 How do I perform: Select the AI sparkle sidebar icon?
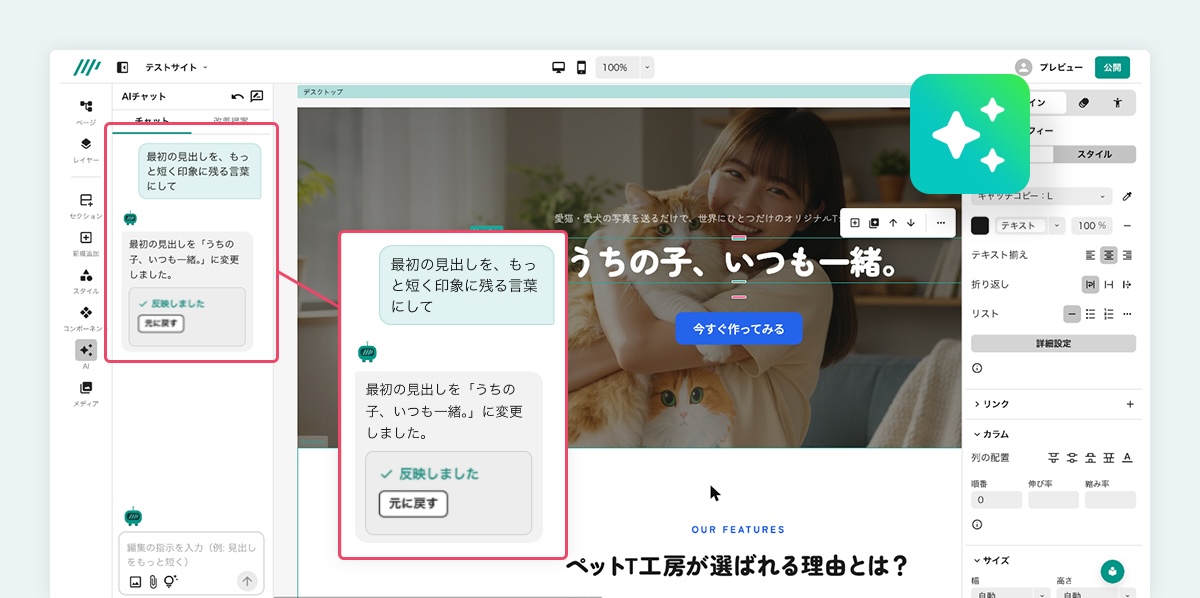[86, 350]
